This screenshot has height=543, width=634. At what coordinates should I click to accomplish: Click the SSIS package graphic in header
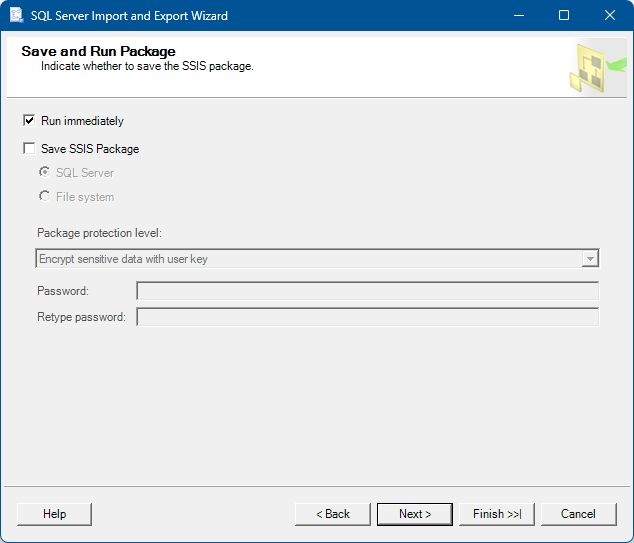[x=598, y=68]
